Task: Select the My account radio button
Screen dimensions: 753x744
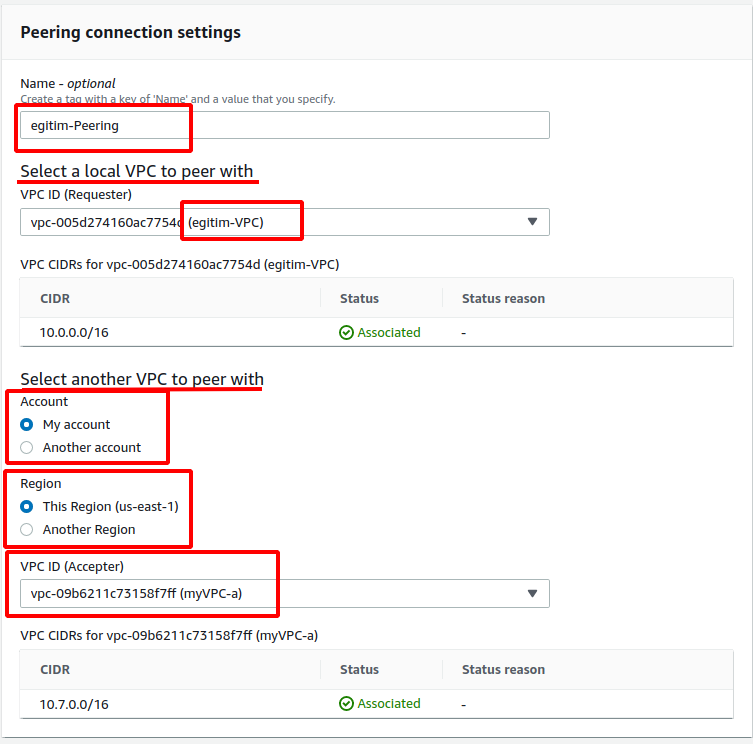Action: pyautogui.click(x=27, y=425)
